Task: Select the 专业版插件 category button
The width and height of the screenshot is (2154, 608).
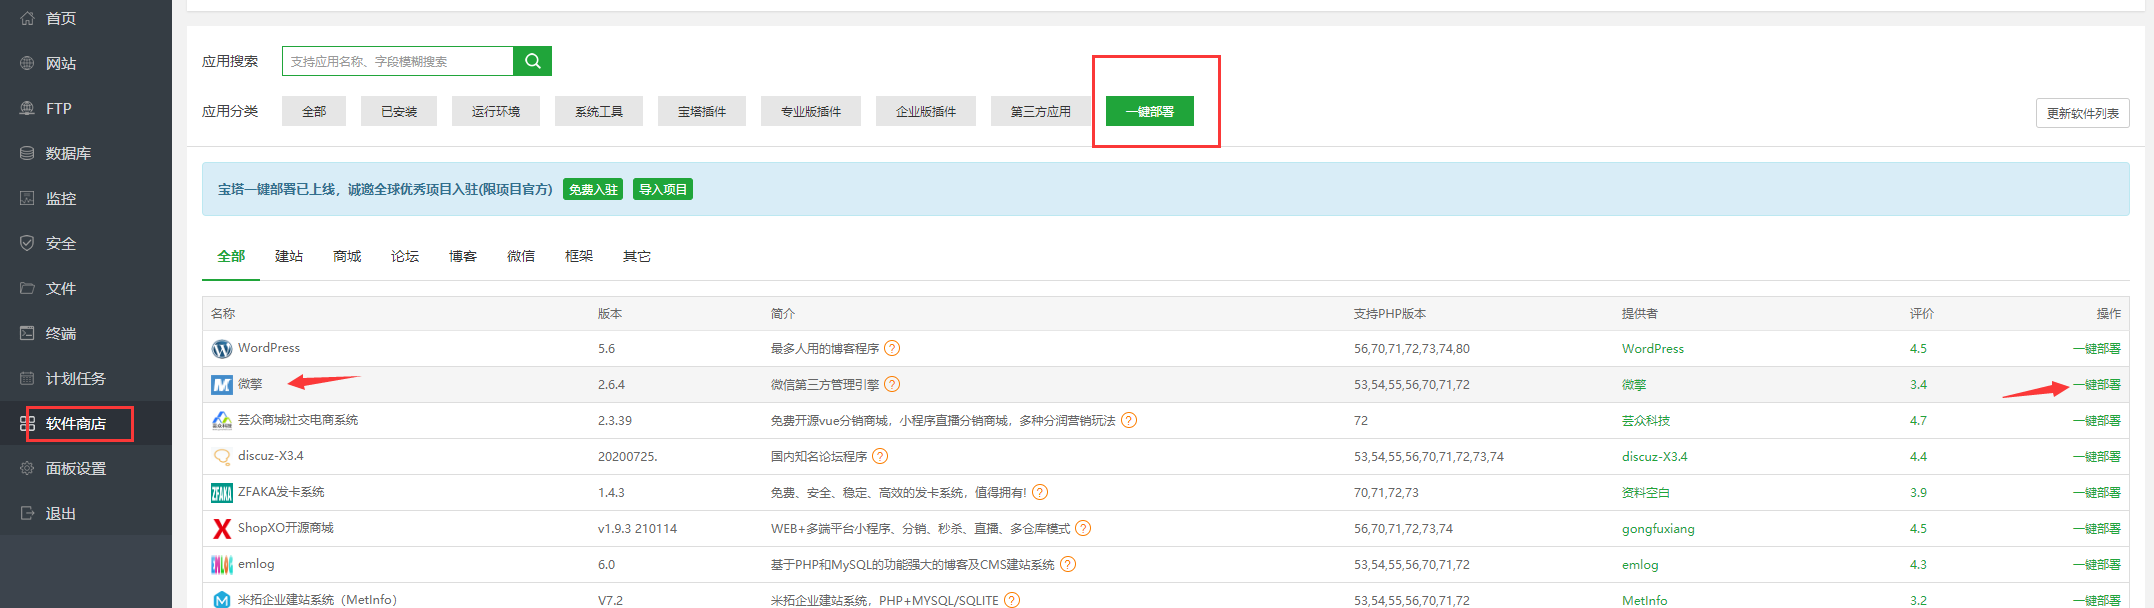Action: pos(811,111)
